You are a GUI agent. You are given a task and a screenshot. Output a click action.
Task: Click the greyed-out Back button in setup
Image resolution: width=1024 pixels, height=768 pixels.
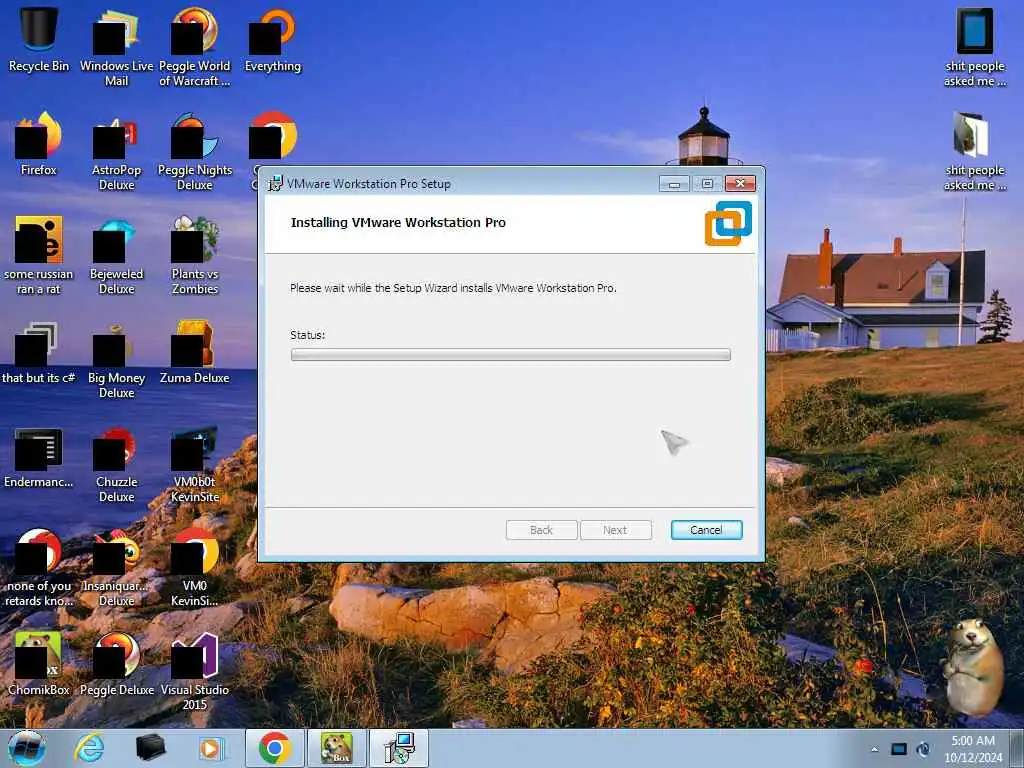pyautogui.click(x=541, y=530)
